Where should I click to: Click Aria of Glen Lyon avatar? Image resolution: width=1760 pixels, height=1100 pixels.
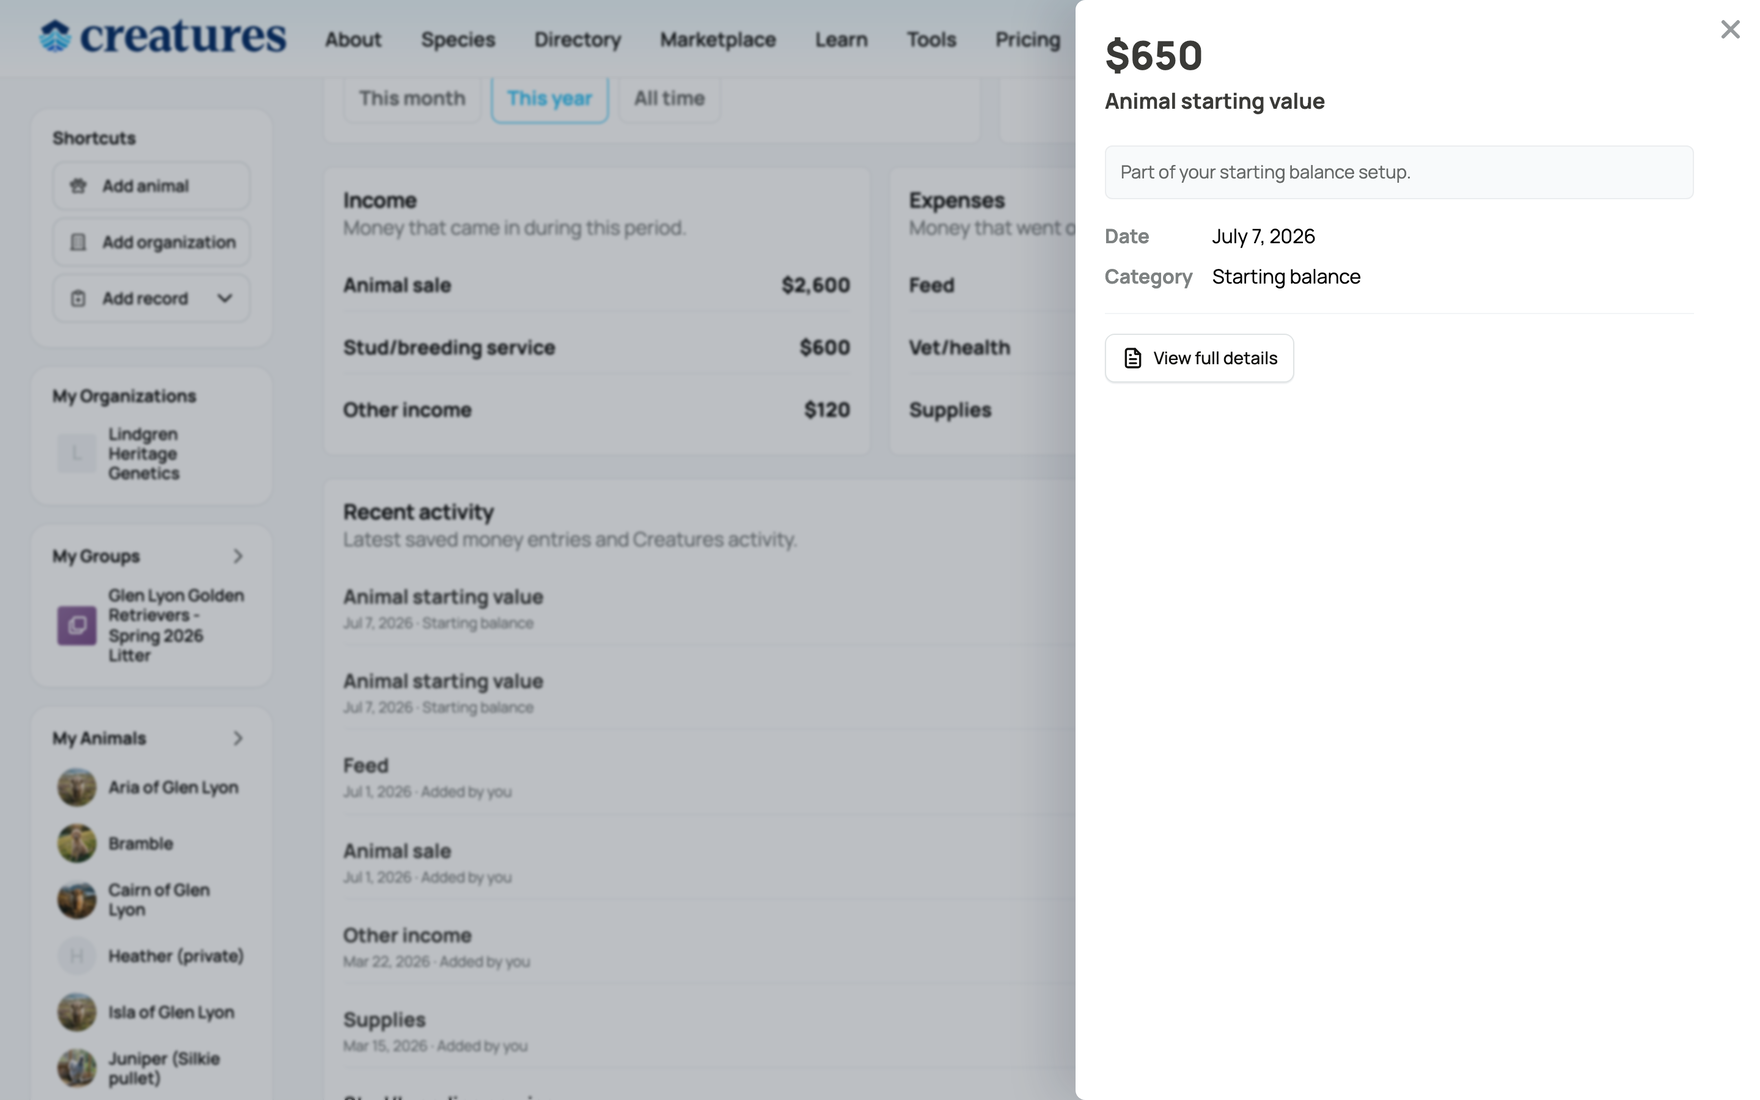point(77,787)
